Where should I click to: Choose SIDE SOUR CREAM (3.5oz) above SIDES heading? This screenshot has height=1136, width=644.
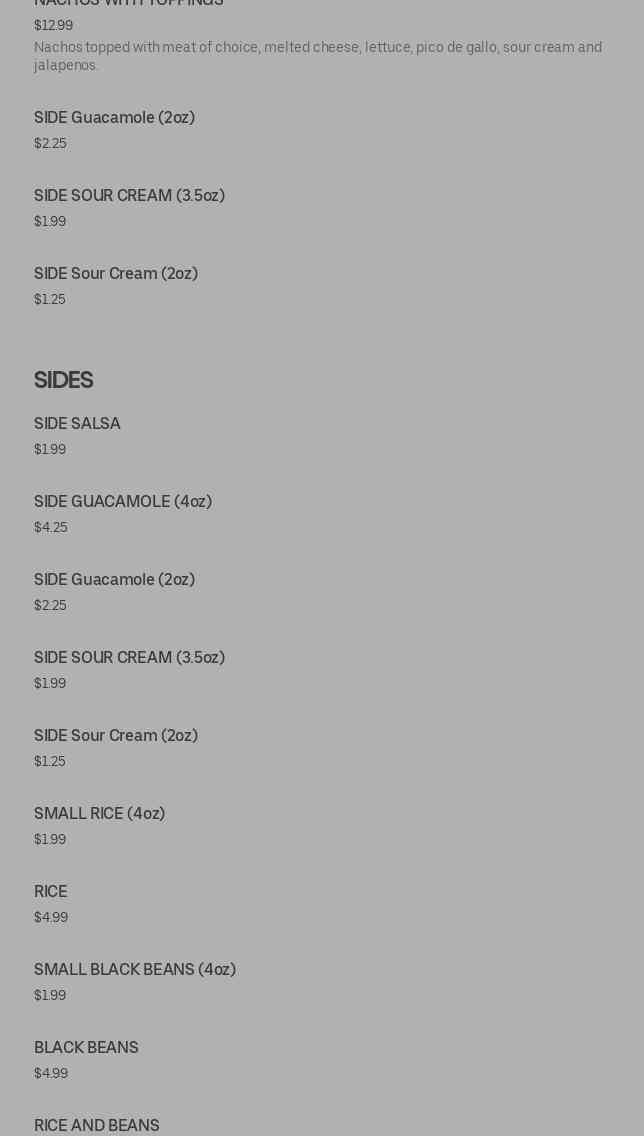(129, 196)
